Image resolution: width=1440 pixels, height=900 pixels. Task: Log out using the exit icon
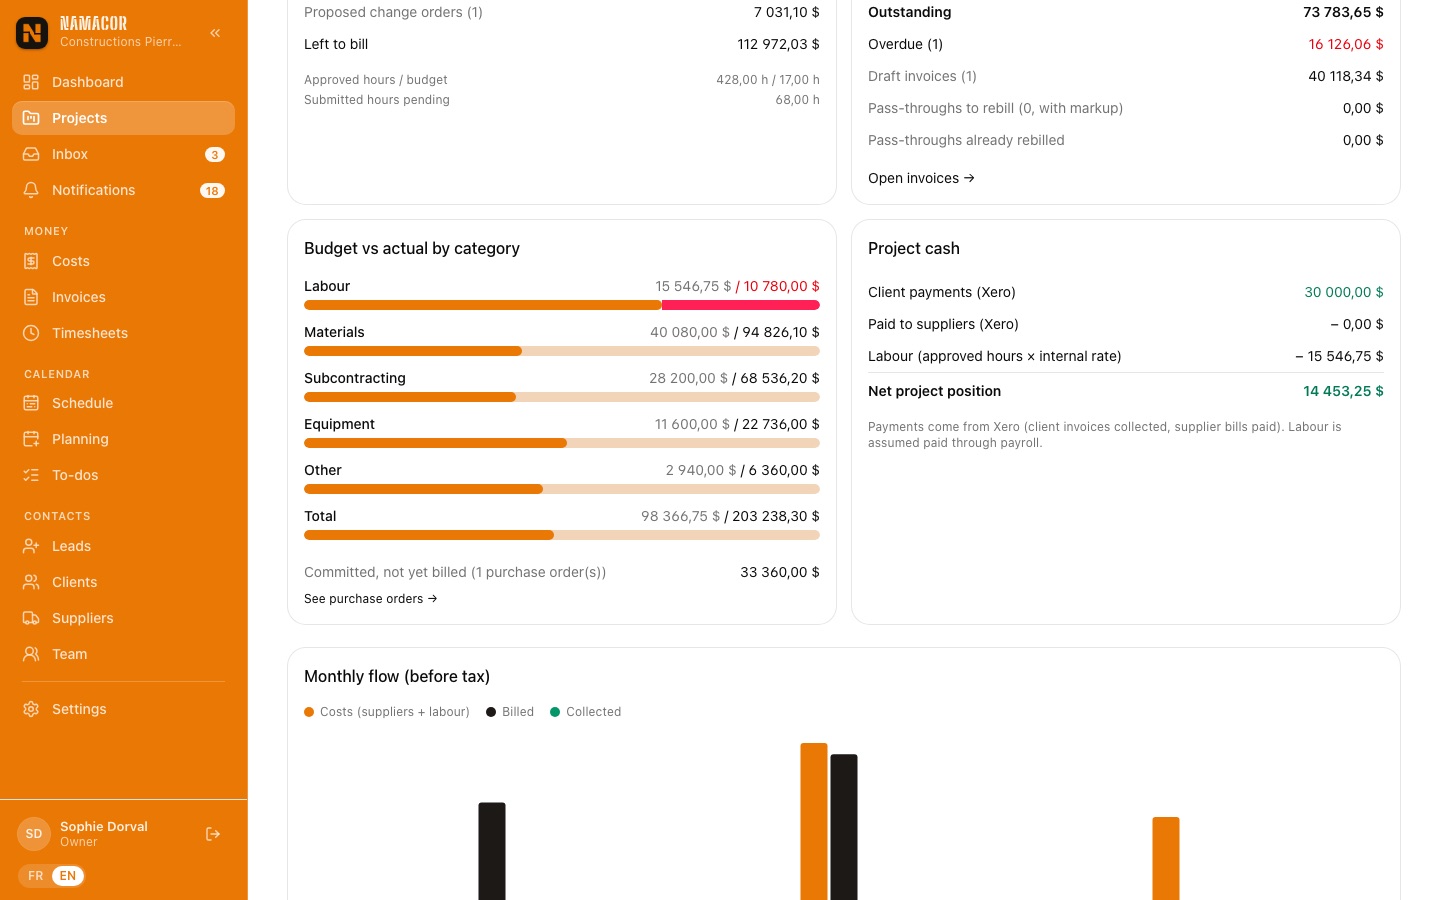point(213,834)
